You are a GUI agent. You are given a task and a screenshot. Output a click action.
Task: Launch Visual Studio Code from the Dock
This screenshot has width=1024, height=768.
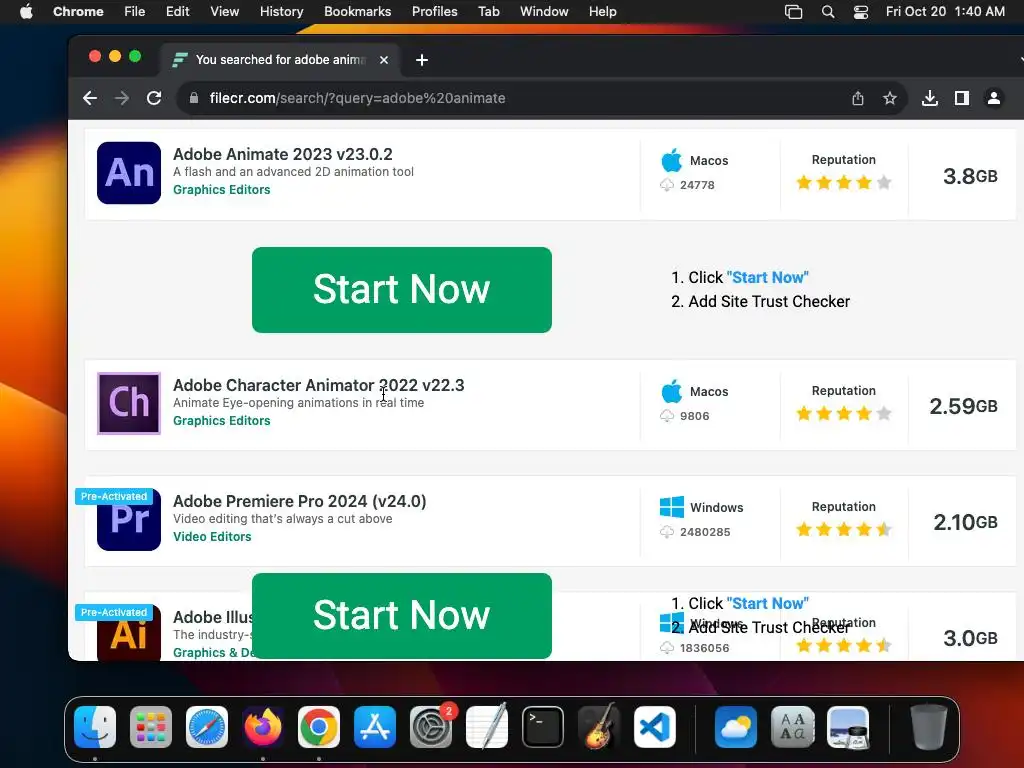tap(654, 727)
